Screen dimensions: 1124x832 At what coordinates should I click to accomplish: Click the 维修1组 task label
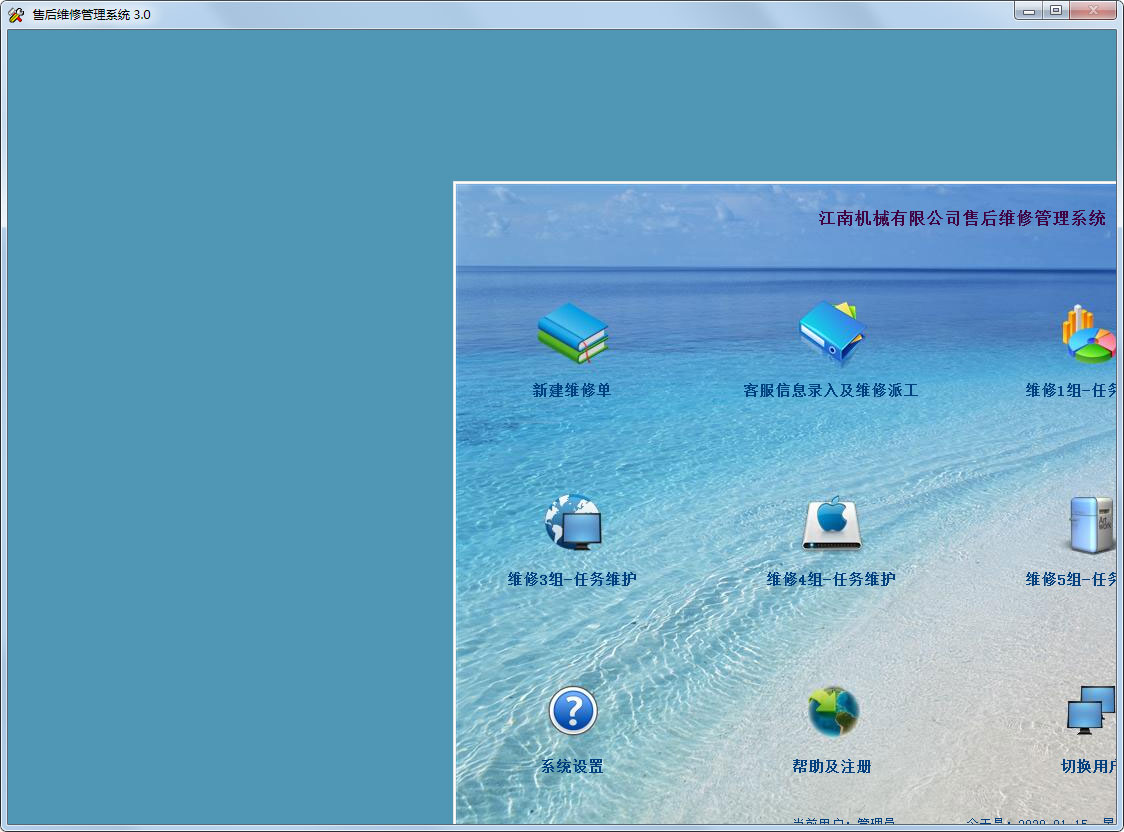pos(1071,391)
